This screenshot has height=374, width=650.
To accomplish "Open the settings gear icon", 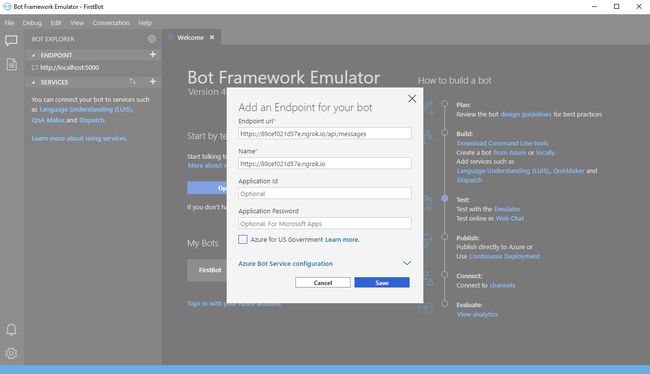I will pyautogui.click(x=11, y=353).
